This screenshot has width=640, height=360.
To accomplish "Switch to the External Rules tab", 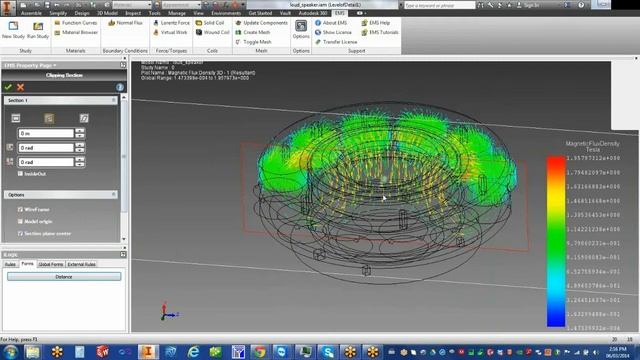I will 82,264.
